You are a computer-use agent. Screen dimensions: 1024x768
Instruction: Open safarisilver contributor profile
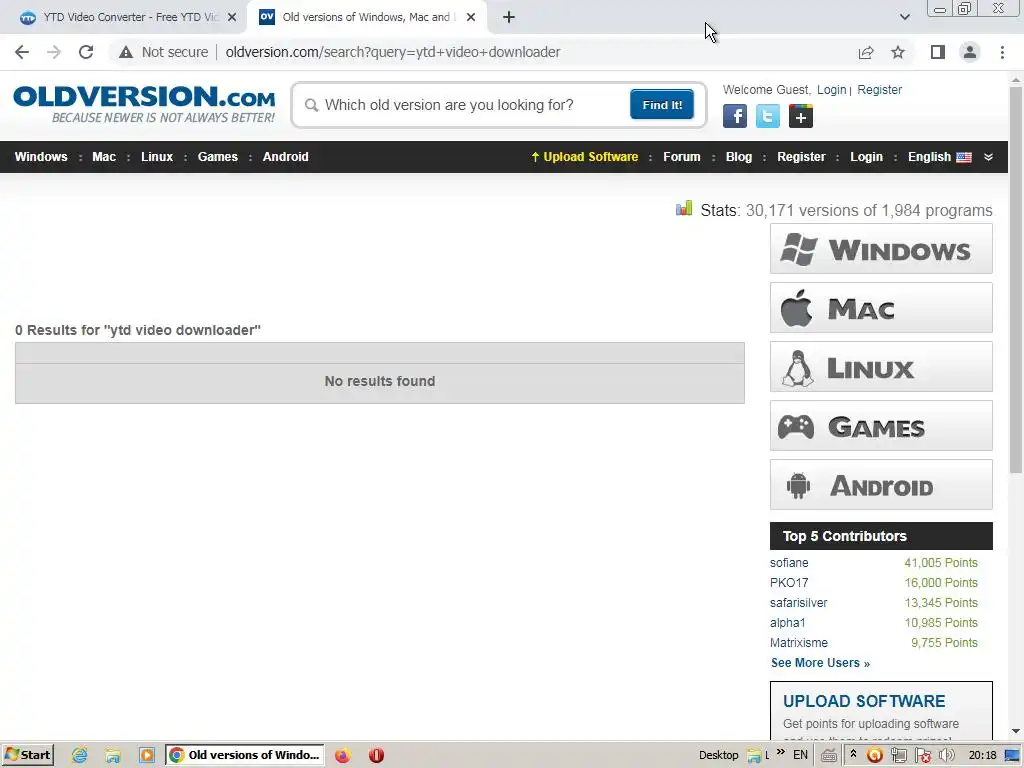[799, 603]
